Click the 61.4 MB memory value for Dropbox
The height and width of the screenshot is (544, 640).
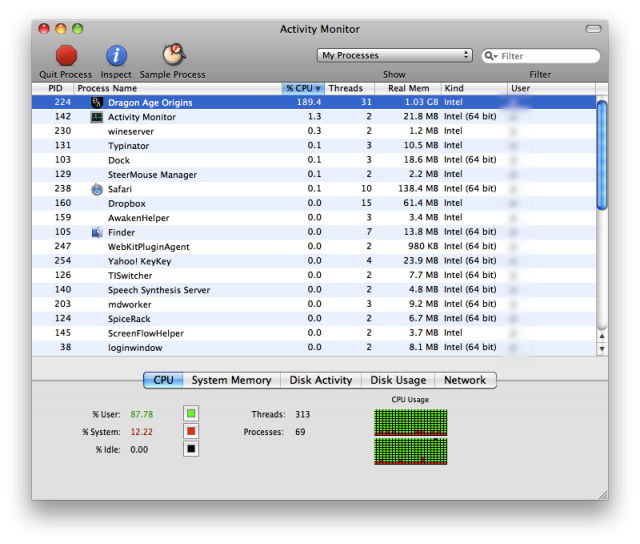point(421,203)
